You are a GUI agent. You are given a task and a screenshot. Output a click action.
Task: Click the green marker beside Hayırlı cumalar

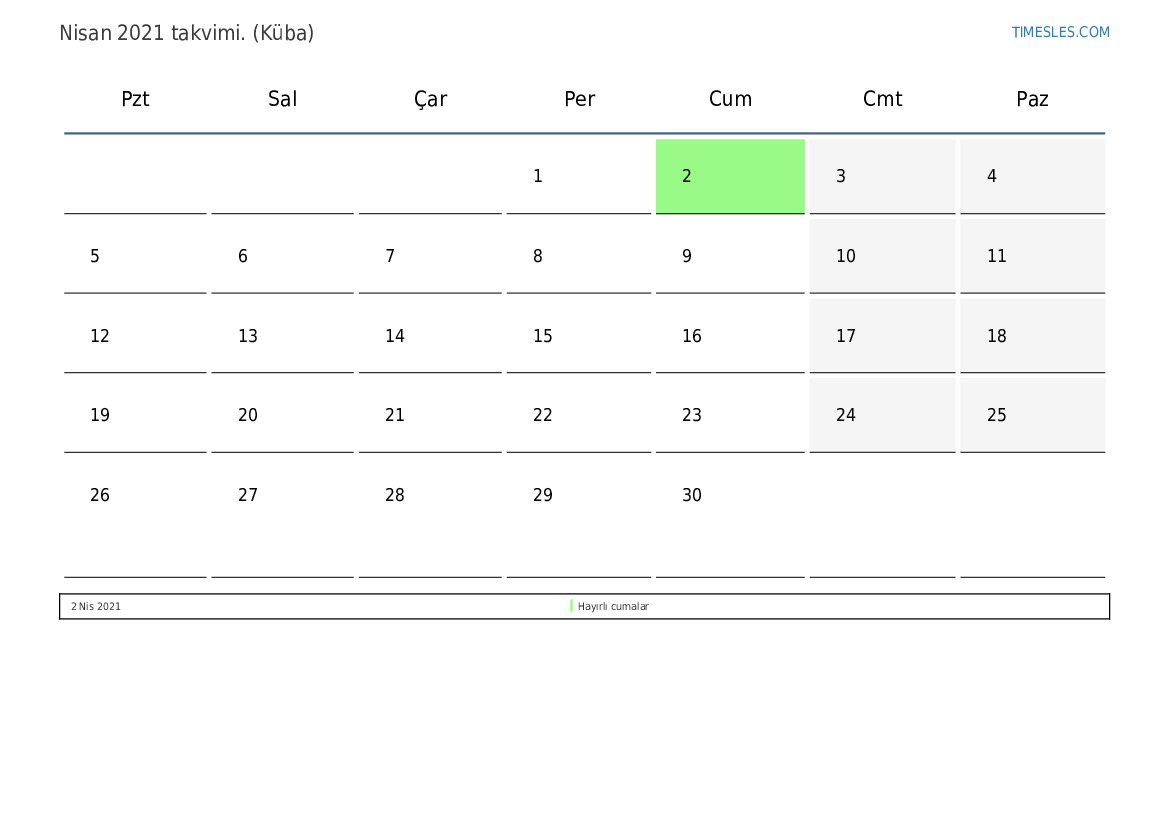point(571,606)
